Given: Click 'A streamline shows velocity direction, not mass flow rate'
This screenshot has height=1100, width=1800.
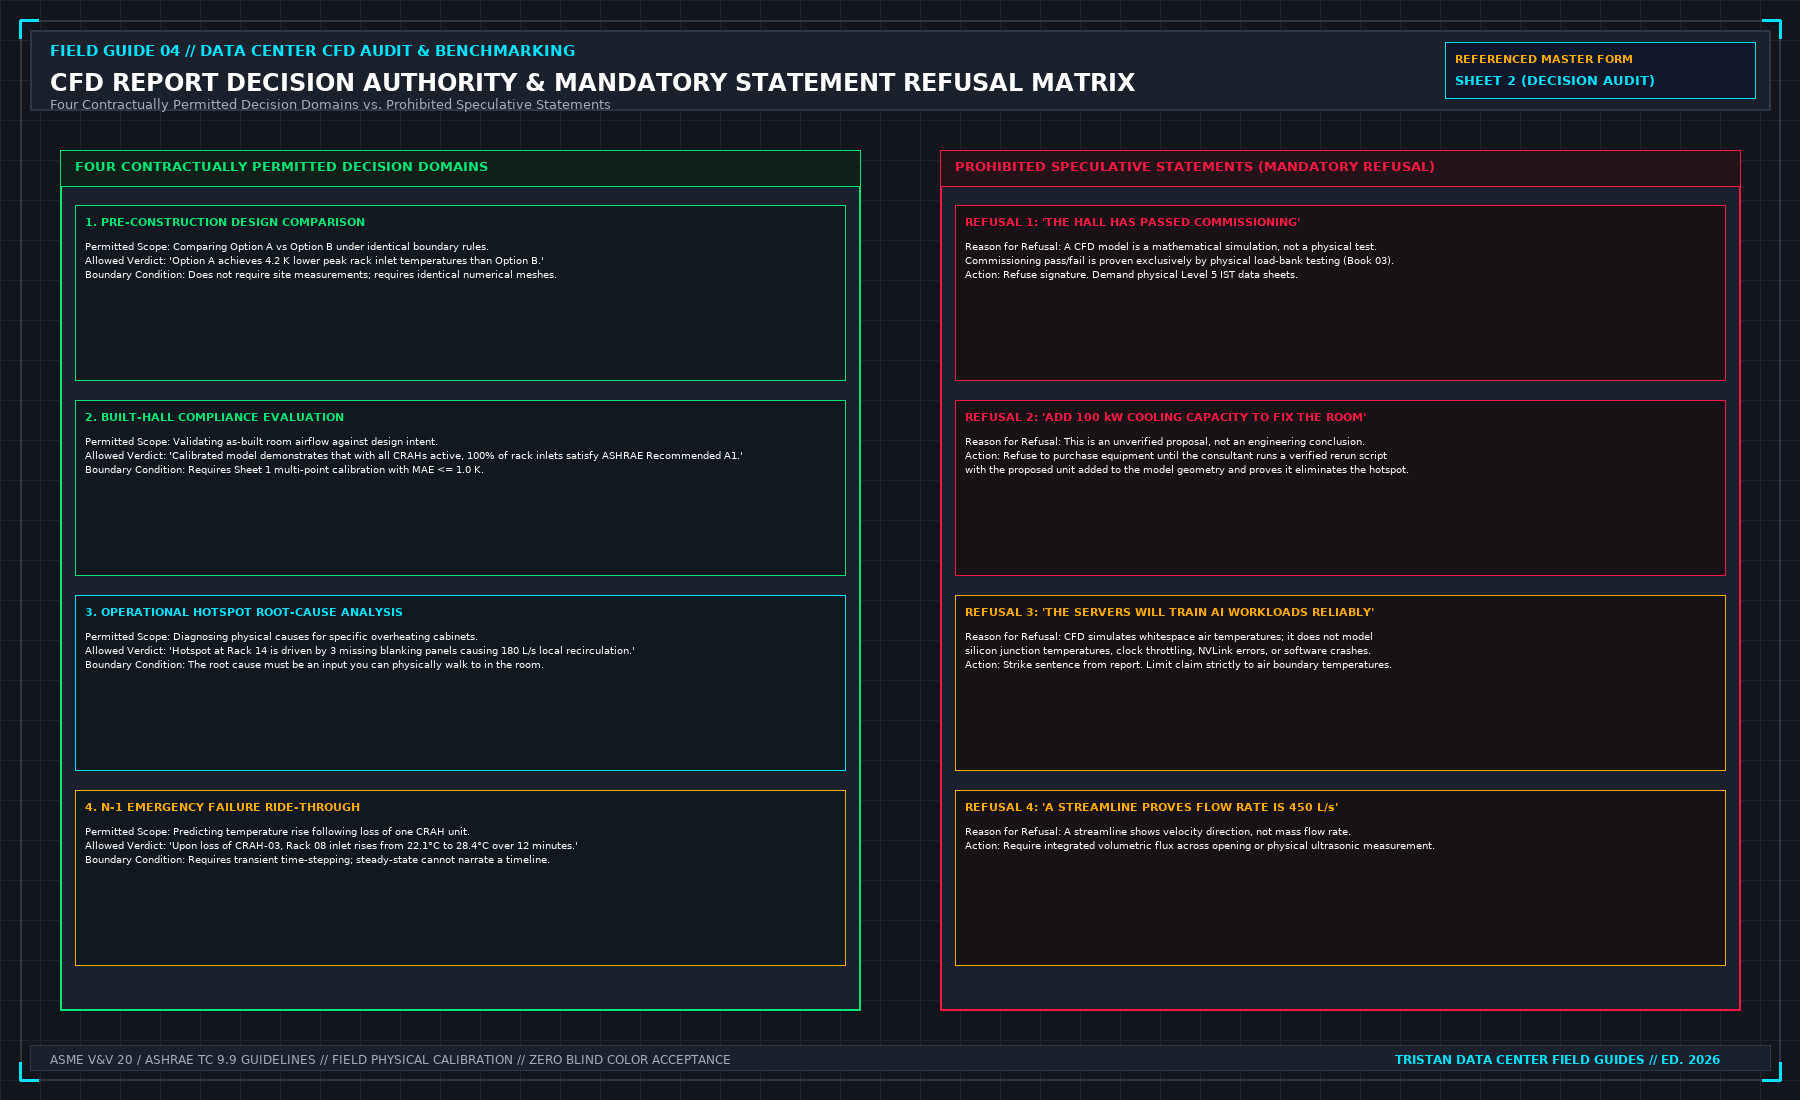Looking at the screenshot, I should (x=1158, y=832).
